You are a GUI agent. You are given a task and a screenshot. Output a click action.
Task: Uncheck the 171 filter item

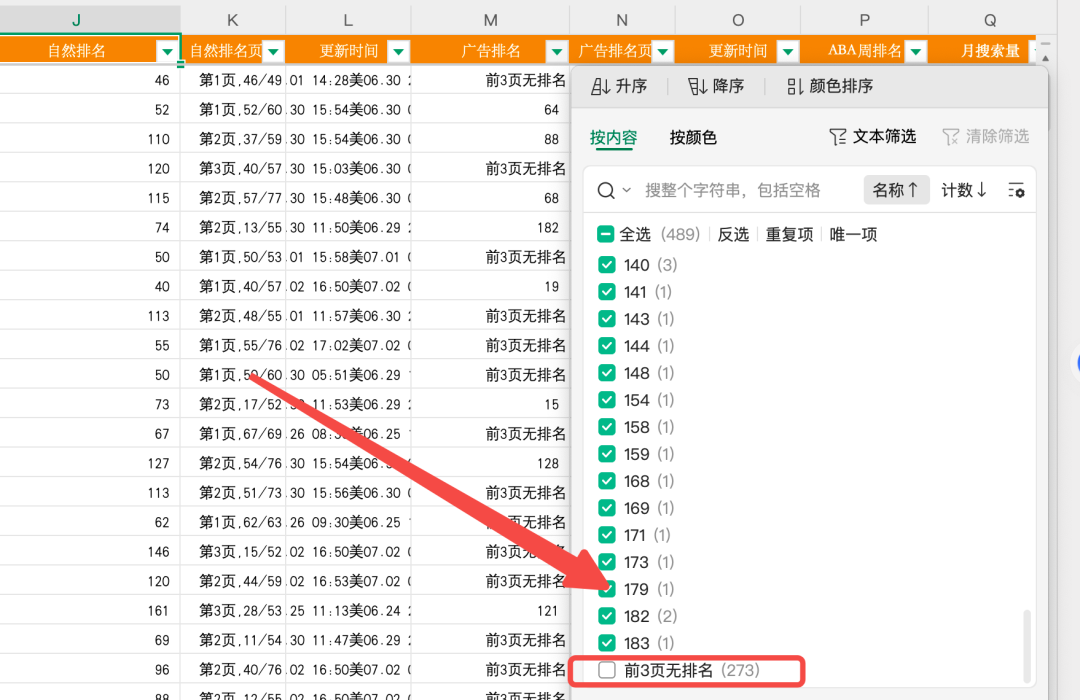coord(607,535)
